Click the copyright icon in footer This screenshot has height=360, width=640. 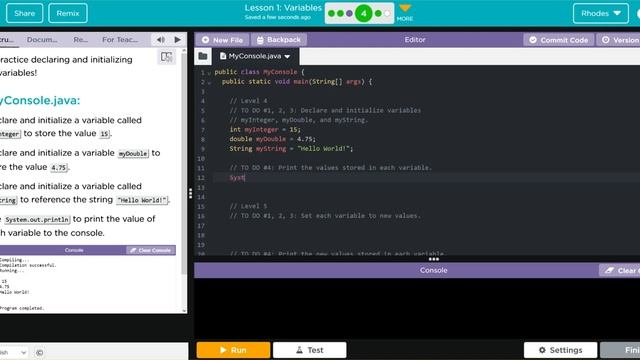tap(40, 352)
